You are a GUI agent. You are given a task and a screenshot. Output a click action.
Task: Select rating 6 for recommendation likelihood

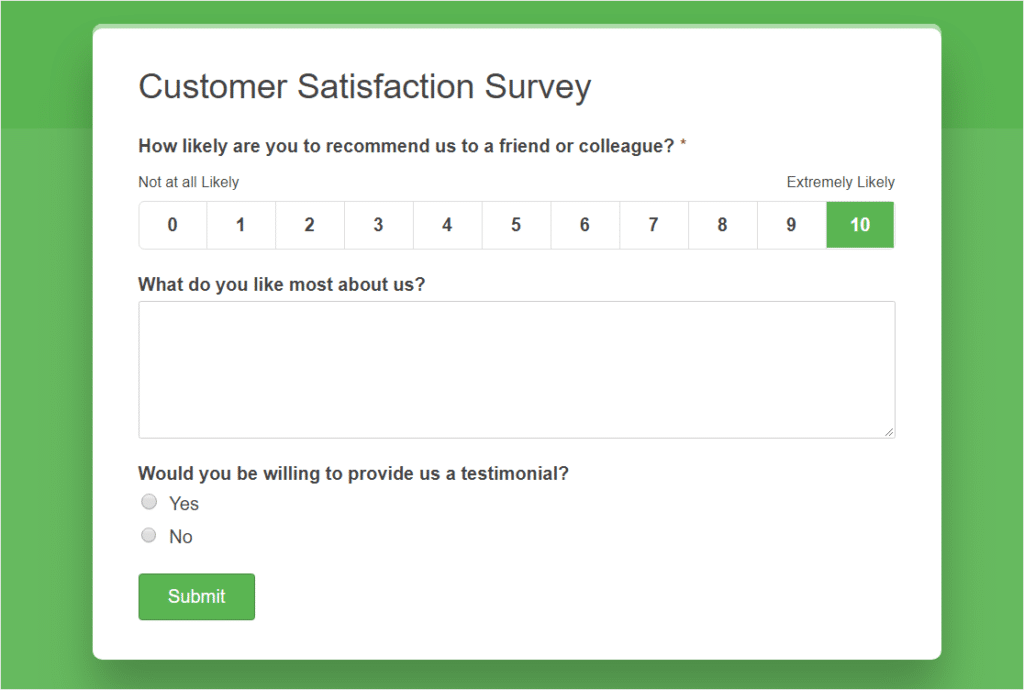[x=585, y=225]
